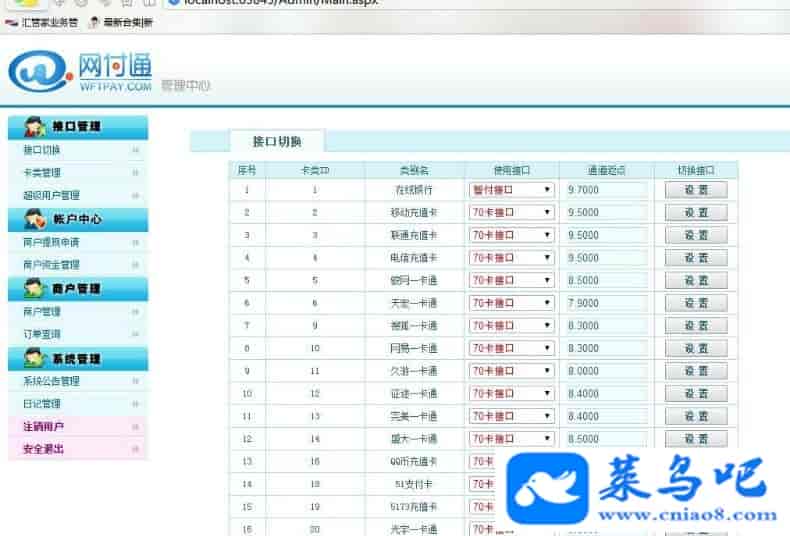Select the 接口切换 tab above the table
This screenshot has height=536, width=790.
pos(277,142)
